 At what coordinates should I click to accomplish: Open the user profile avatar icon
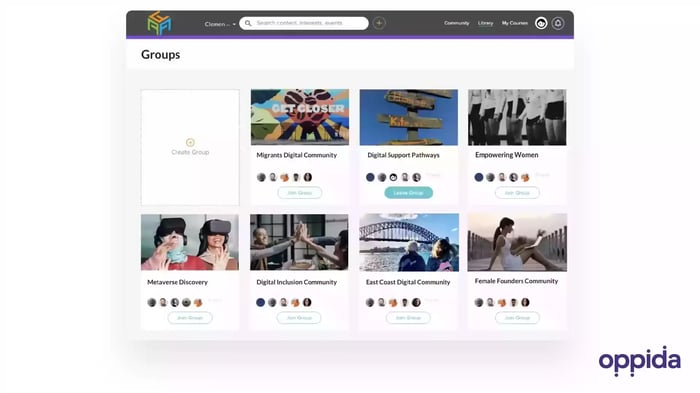click(541, 23)
